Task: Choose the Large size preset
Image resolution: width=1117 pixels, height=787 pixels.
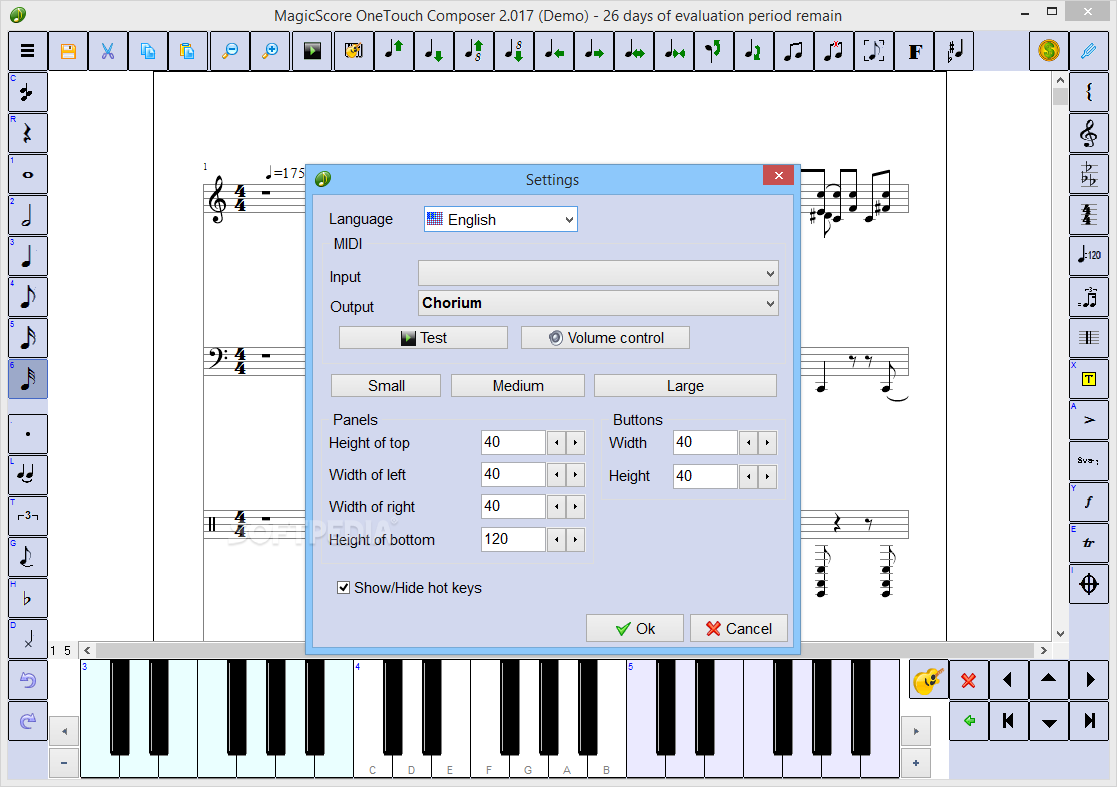Action: tap(685, 386)
